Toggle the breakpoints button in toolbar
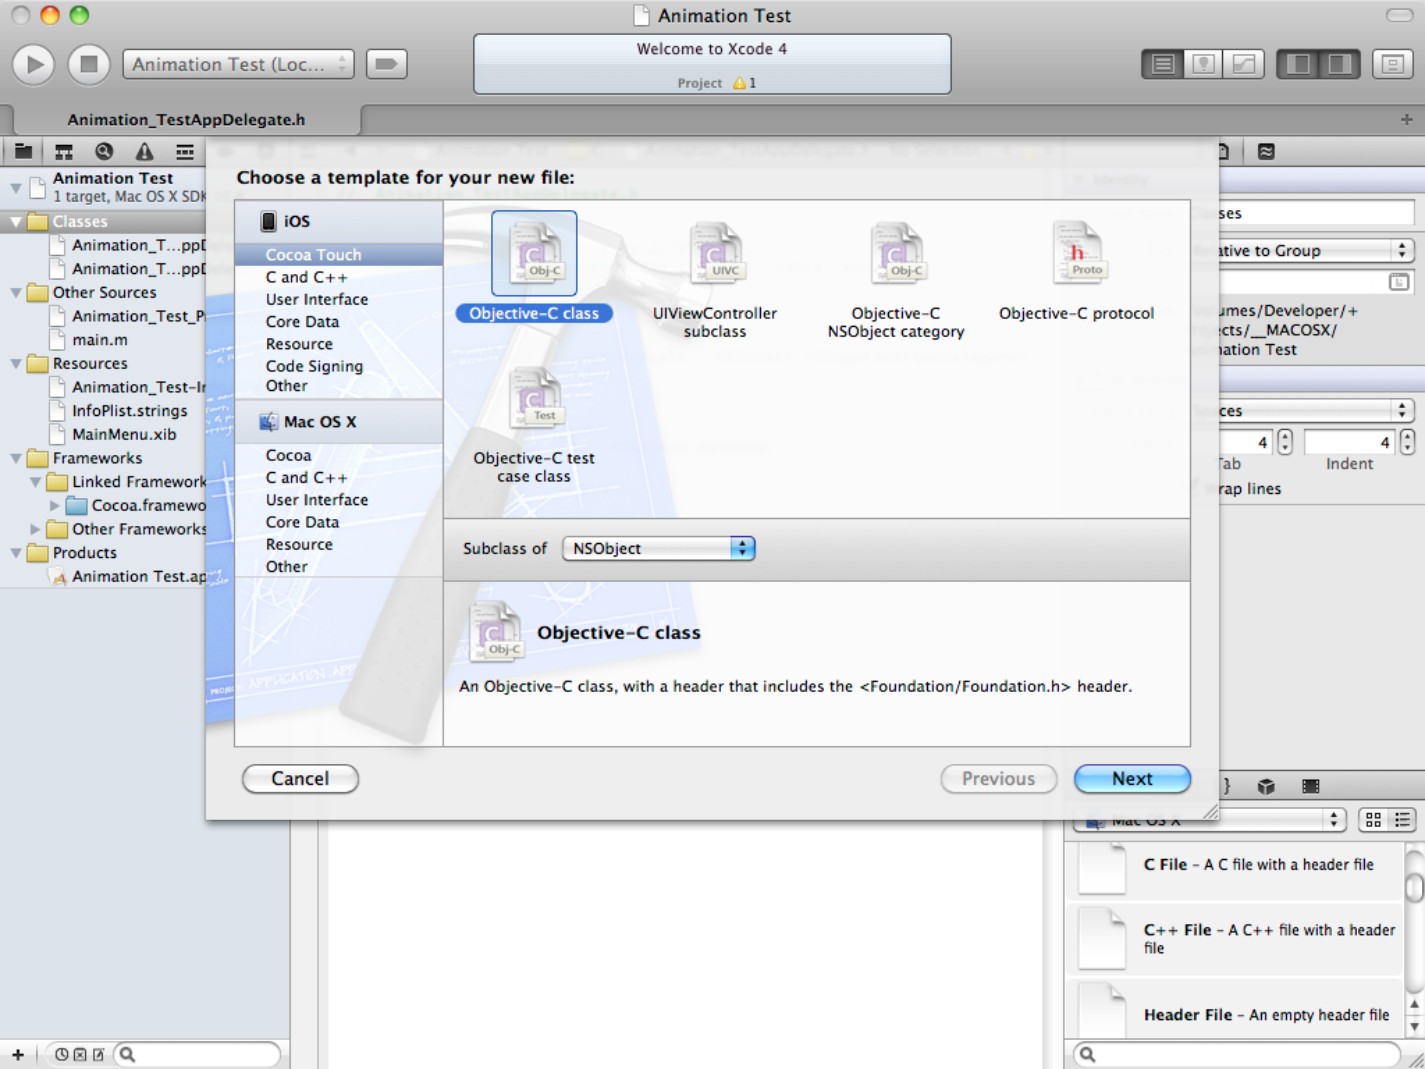The image size is (1425, 1069). (386, 64)
